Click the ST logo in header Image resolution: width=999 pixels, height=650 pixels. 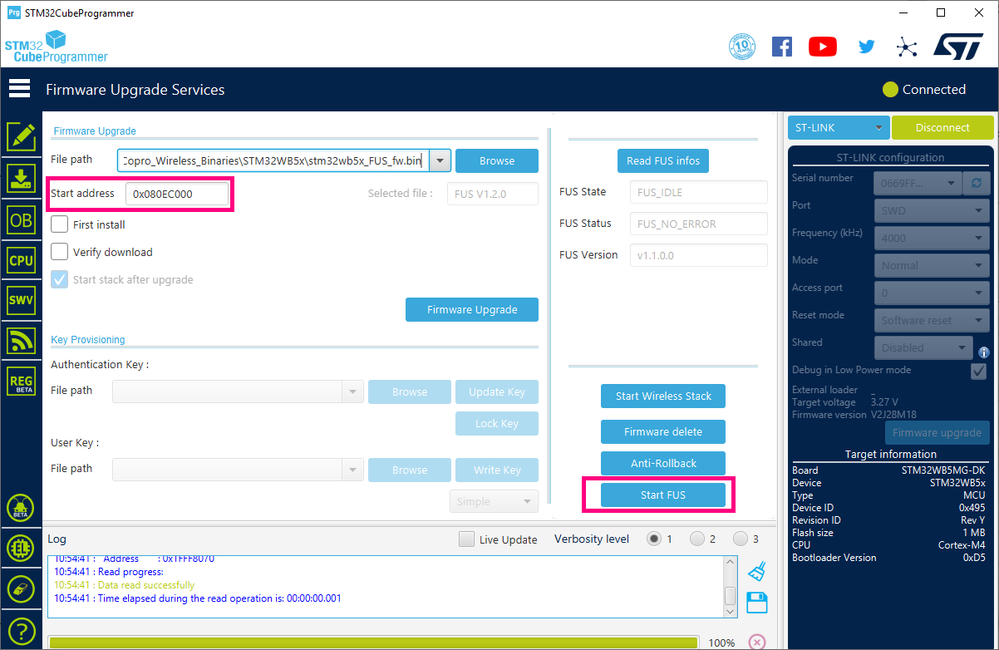tap(959, 47)
